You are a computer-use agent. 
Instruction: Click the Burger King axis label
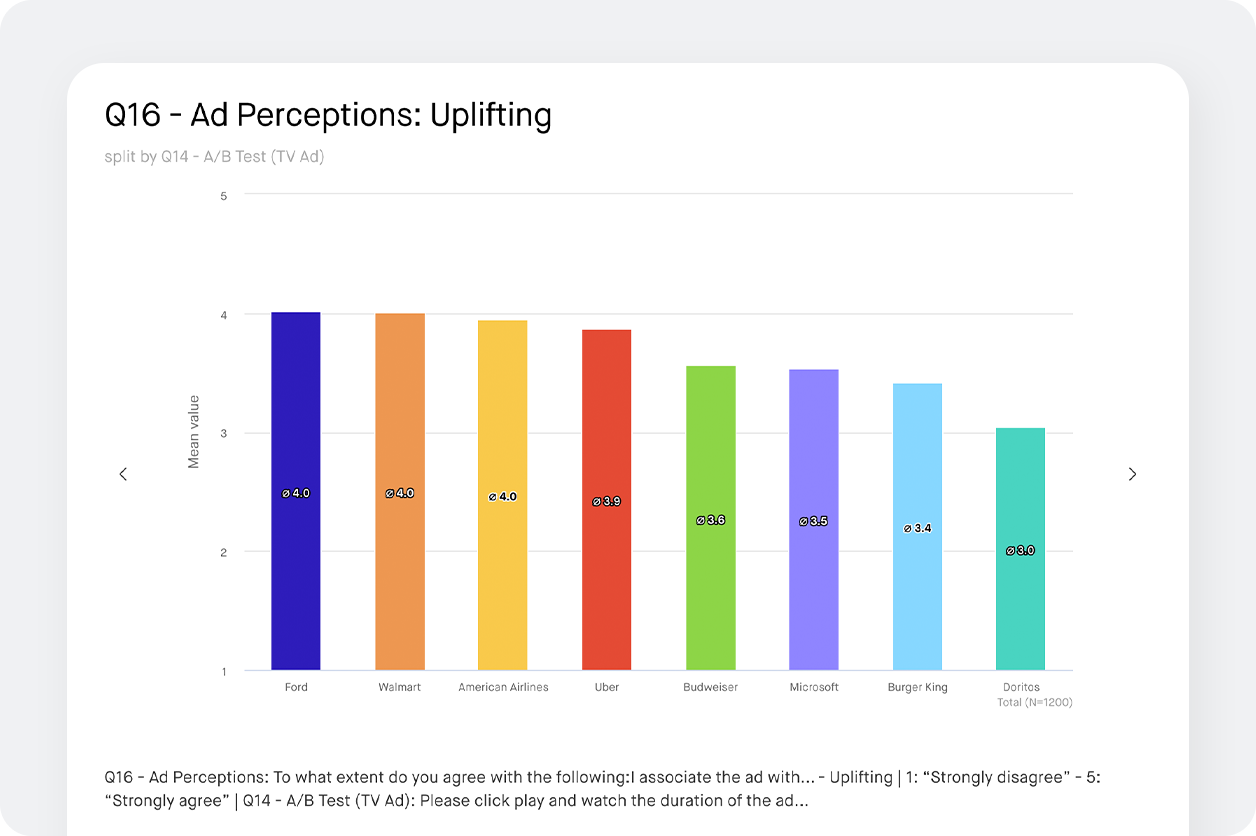point(918,688)
